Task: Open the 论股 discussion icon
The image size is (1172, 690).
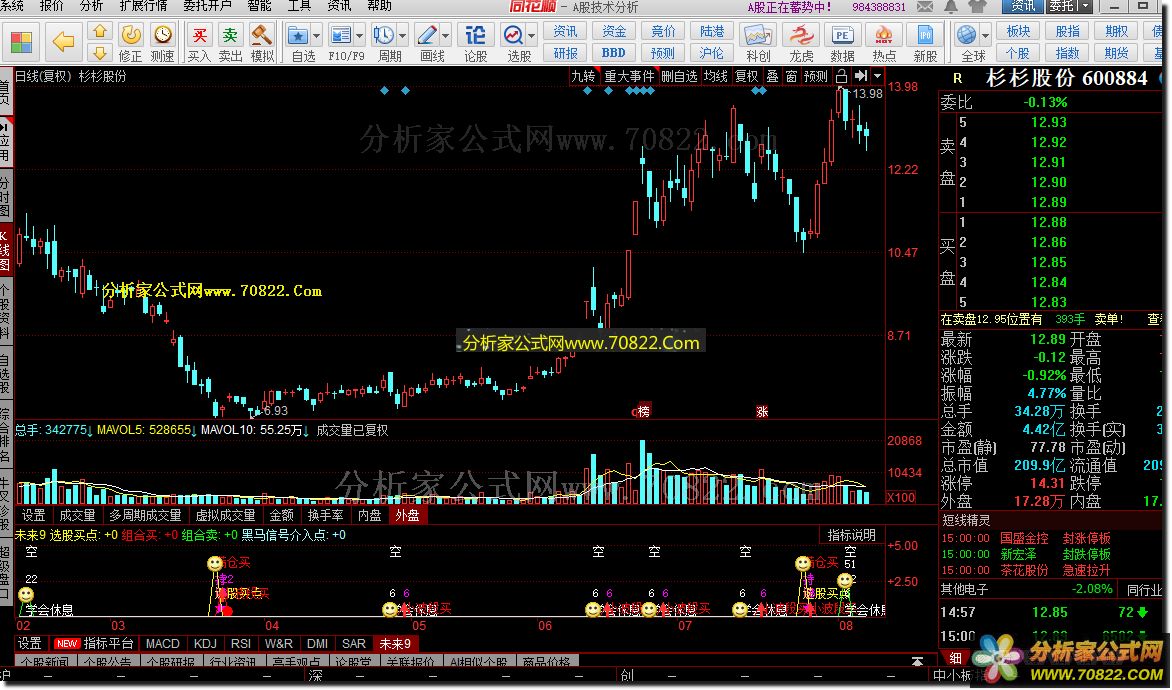Action: [475, 35]
